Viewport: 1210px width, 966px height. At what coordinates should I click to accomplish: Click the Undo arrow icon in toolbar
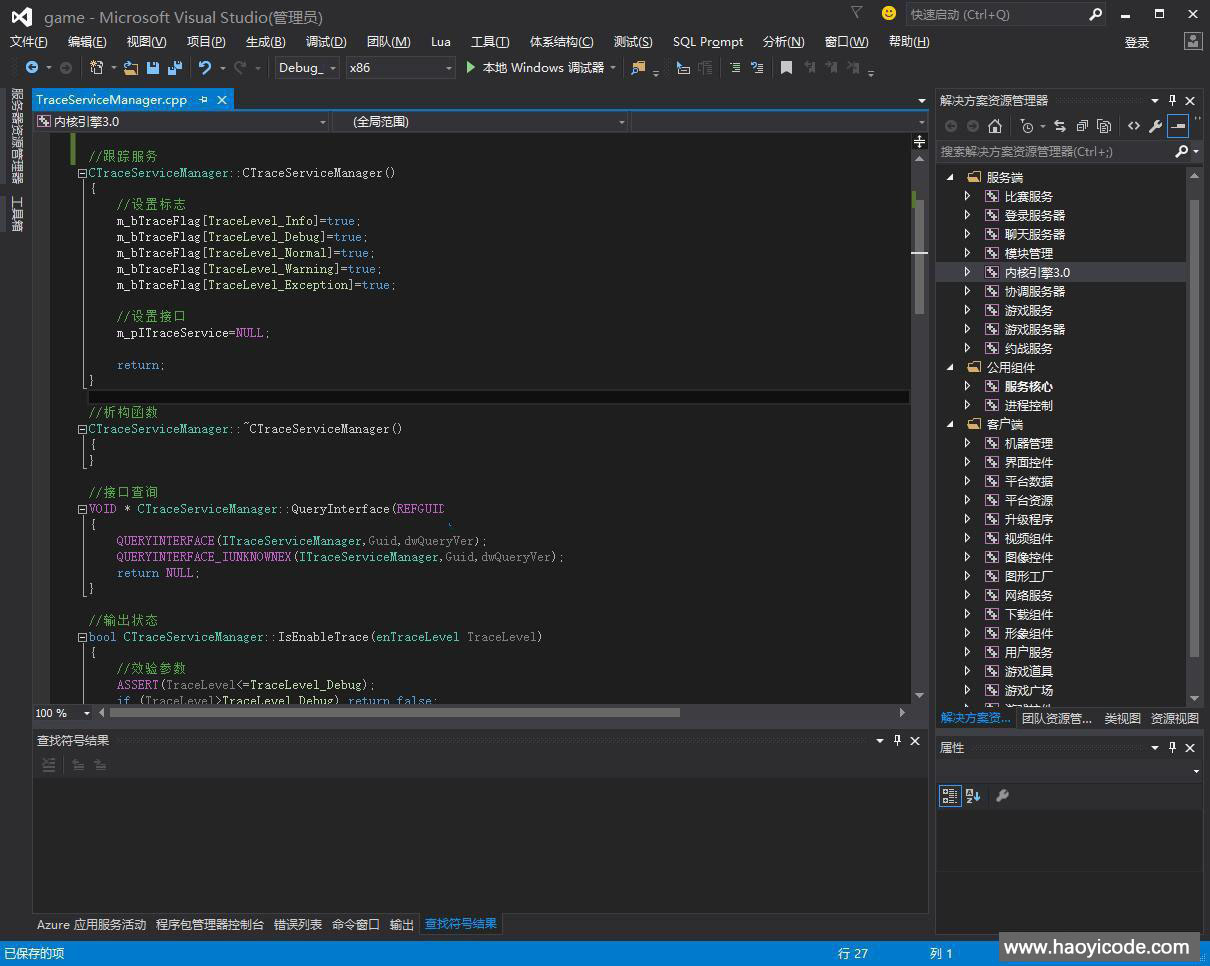(x=204, y=68)
